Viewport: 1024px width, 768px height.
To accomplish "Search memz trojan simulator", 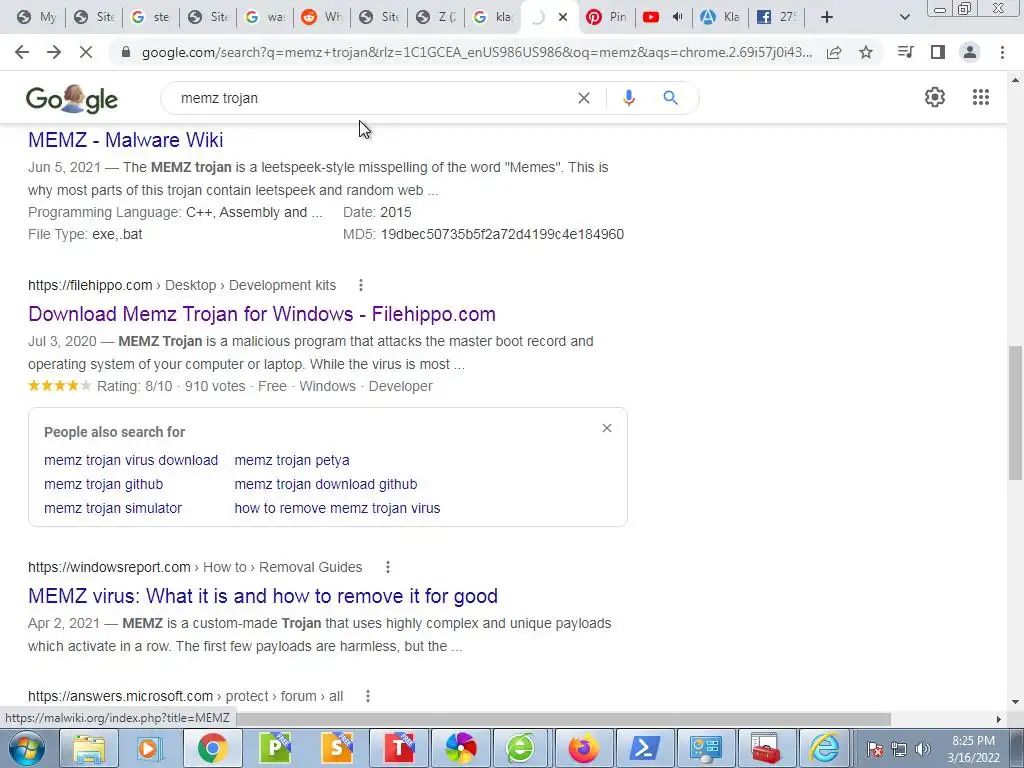I will click(x=112, y=509).
